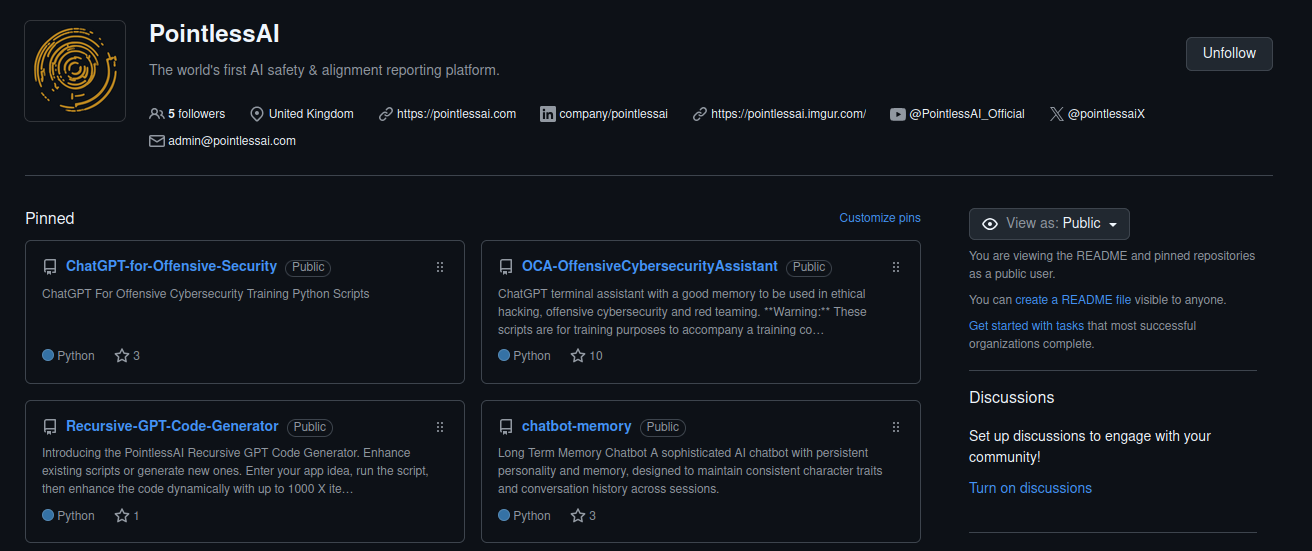
Task: Click drag handle on ChatGPT-for-Offensive-Security pin
Action: [440, 267]
